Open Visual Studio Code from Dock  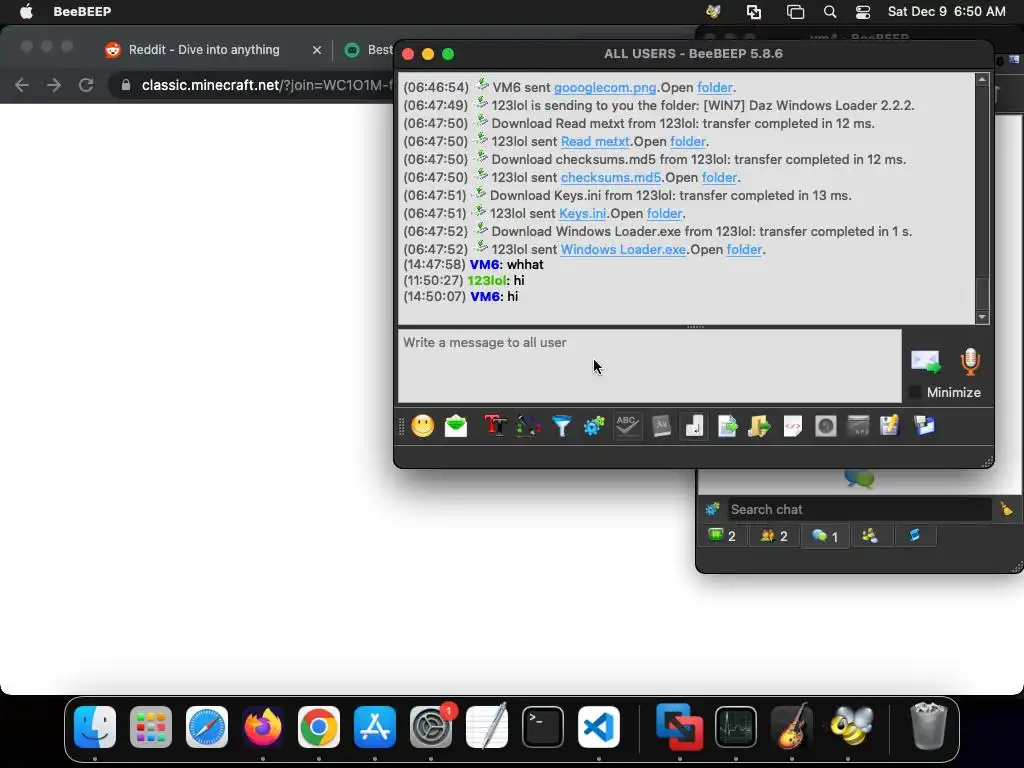(599, 727)
